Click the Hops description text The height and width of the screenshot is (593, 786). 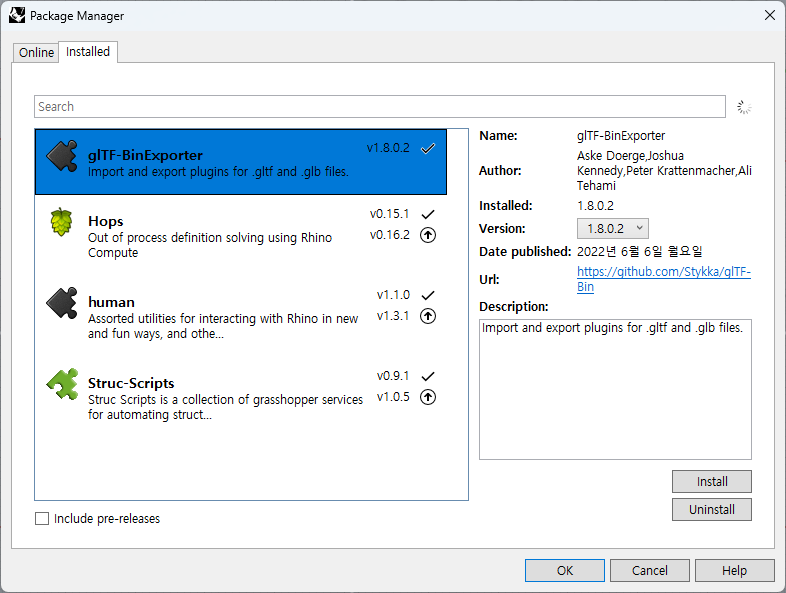click(210, 245)
